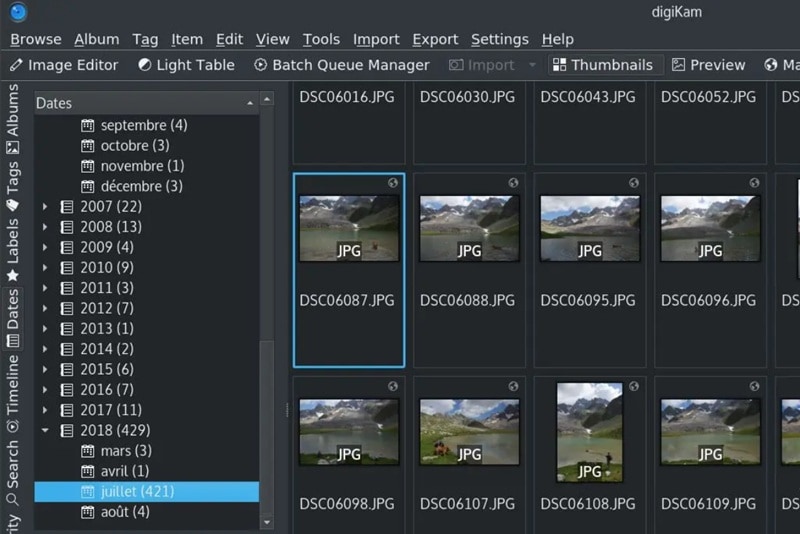Expand the 2012 (7) year node
Image resolution: width=800 pixels, height=534 pixels.
tap(45, 309)
